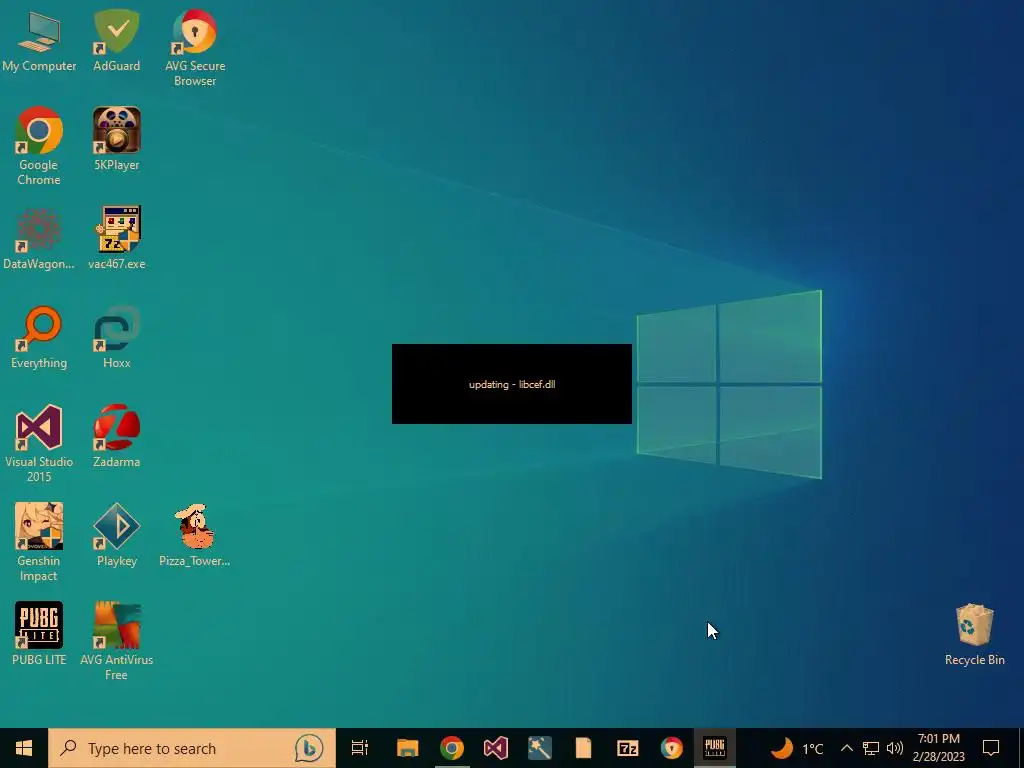The width and height of the screenshot is (1024, 768).
Task: Select the Hoxx desktop shortcut
Action: tap(116, 337)
